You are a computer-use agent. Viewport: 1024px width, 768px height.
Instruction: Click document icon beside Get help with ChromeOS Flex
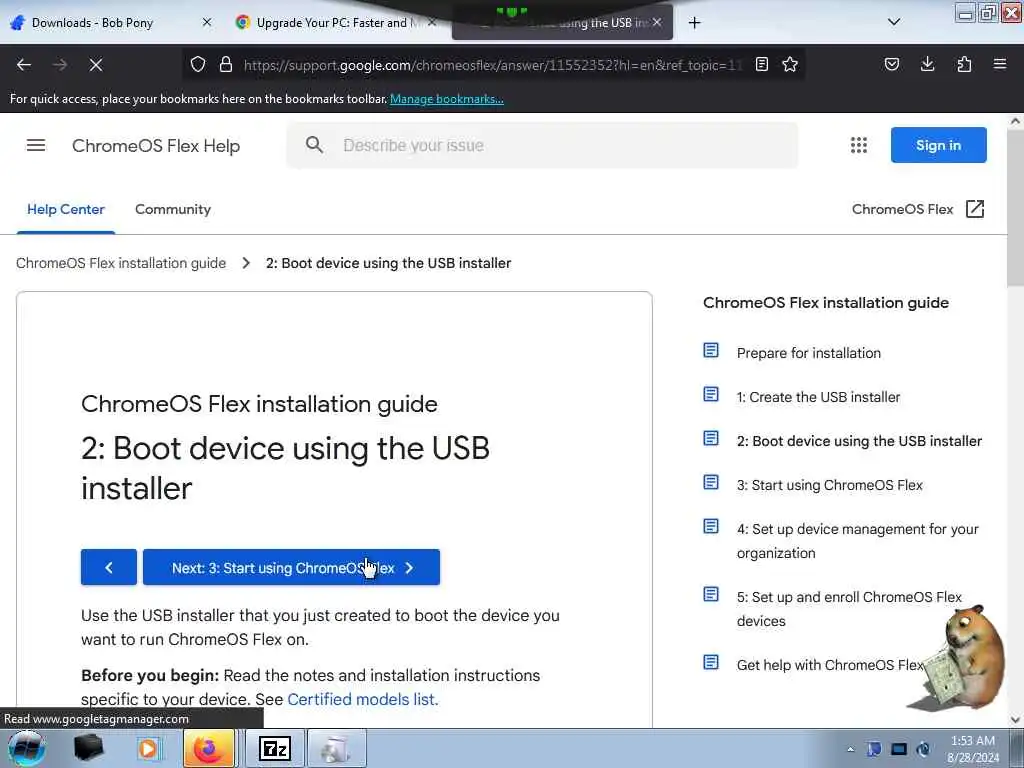tap(711, 662)
